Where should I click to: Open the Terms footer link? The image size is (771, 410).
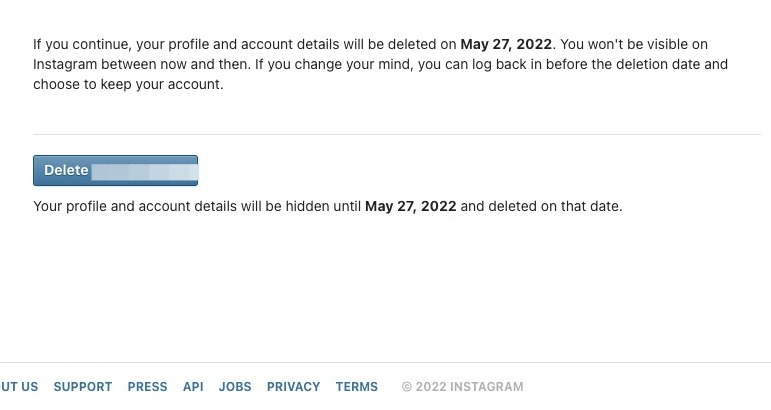point(357,387)
